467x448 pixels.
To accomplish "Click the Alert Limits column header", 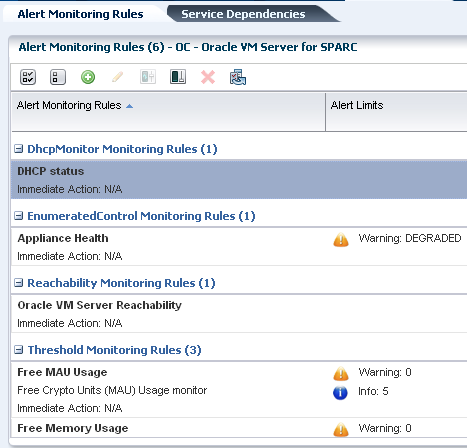I will click(x=396, y=112).
